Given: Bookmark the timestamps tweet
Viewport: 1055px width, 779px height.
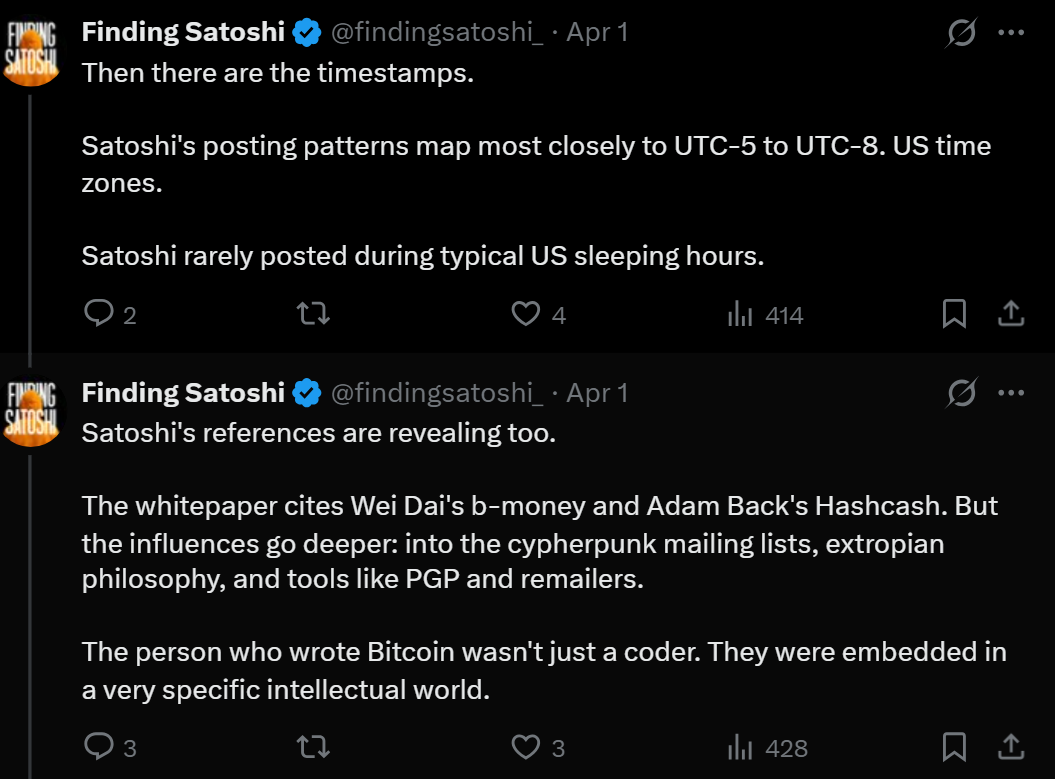Looking at the screenshot, I should 955,315.
